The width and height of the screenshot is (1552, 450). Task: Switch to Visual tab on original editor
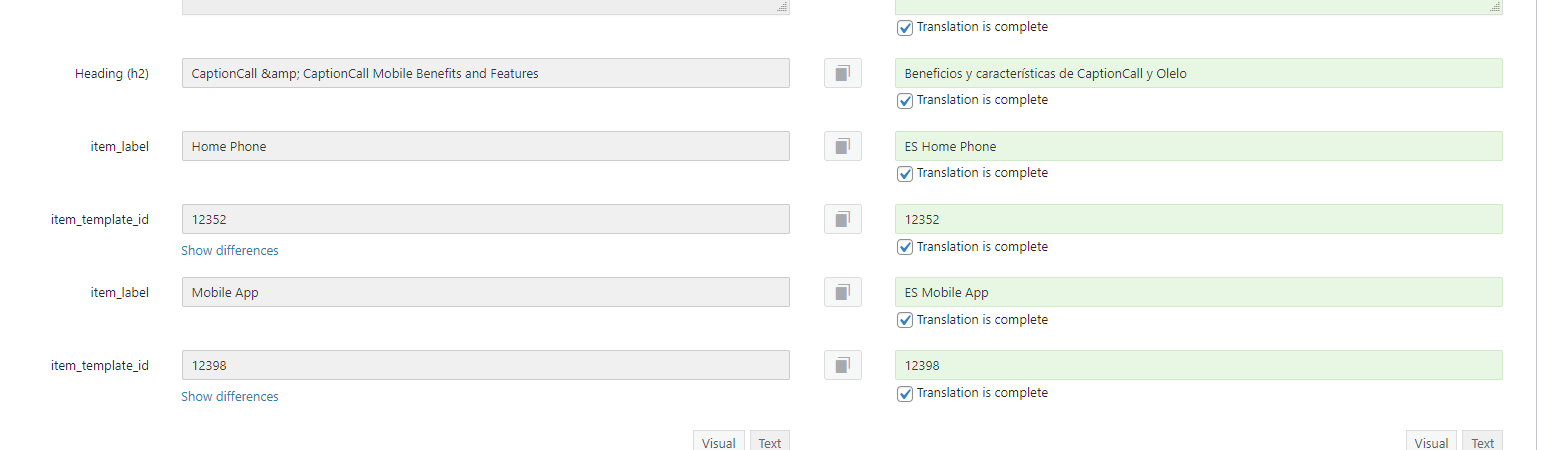pyautogui.click(x=719, y=441)
